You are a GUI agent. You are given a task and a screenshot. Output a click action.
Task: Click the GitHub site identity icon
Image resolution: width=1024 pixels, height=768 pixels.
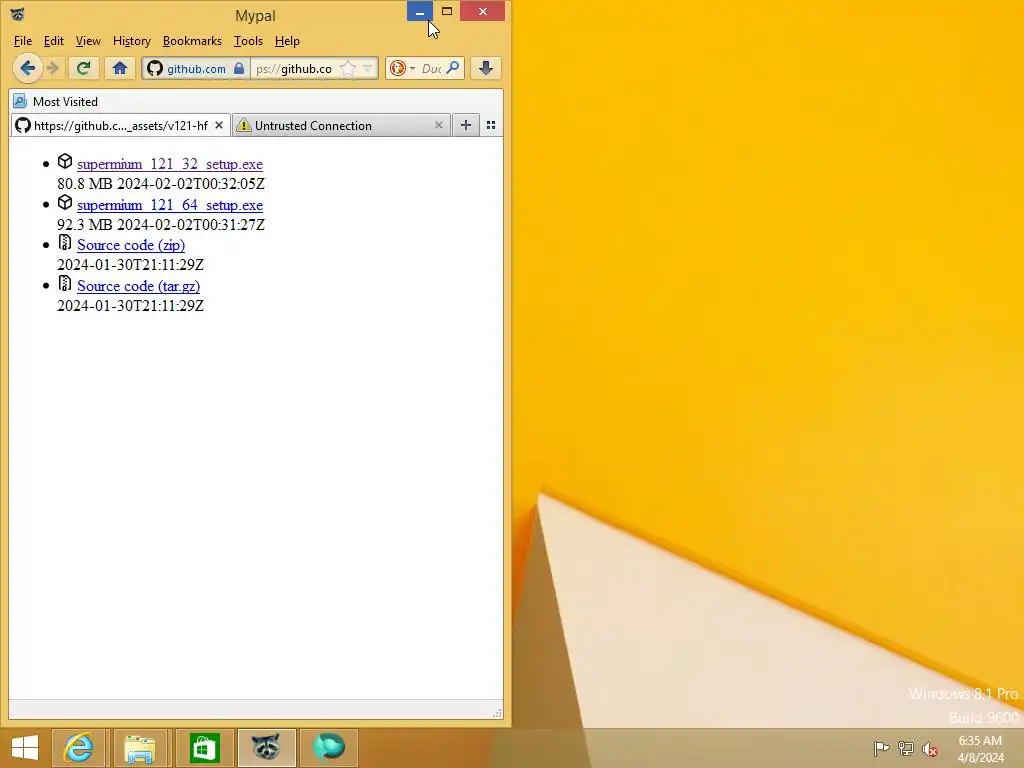pos(155,69)
